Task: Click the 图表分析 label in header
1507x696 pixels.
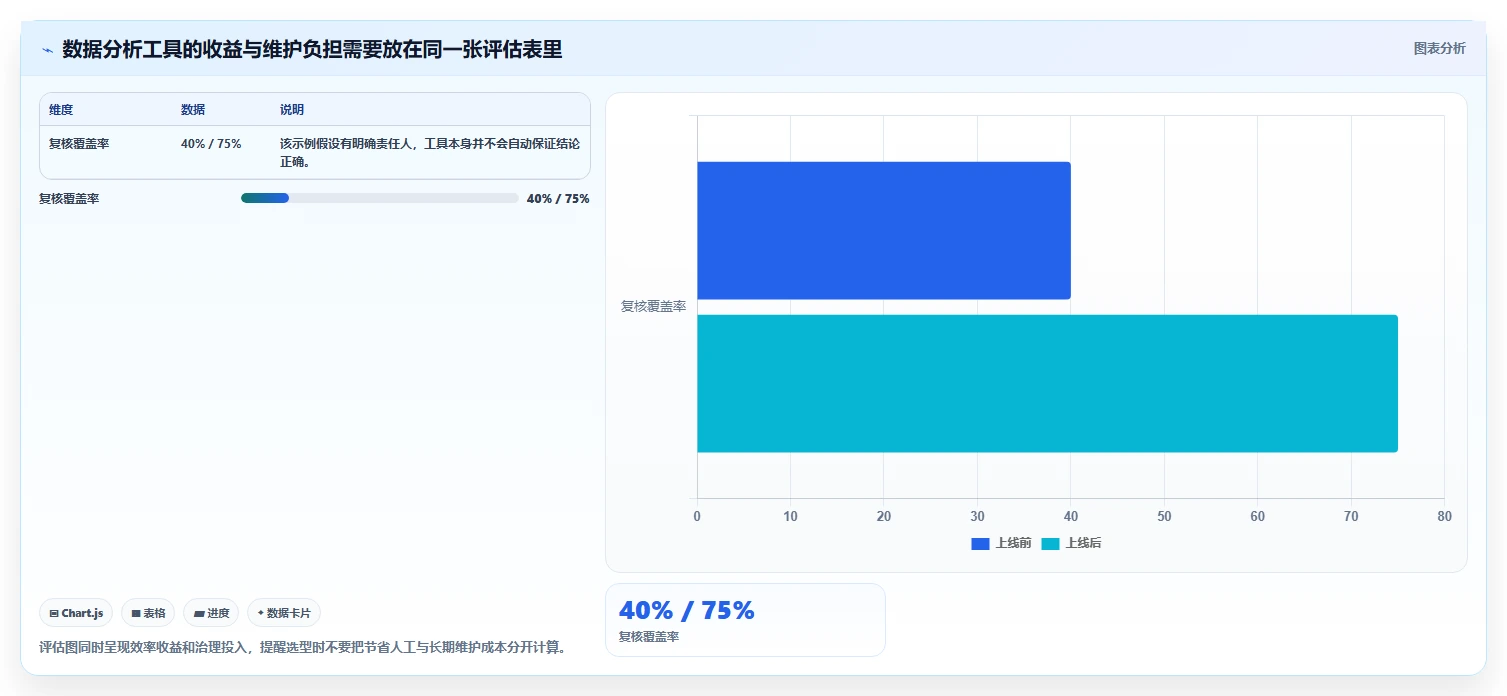Action: [x=1439, y=49]
